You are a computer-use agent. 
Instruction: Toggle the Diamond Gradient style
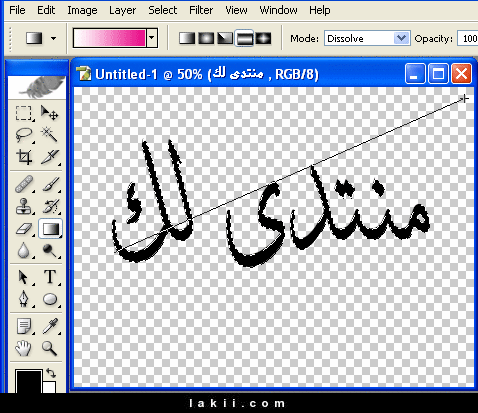(263, 38)
